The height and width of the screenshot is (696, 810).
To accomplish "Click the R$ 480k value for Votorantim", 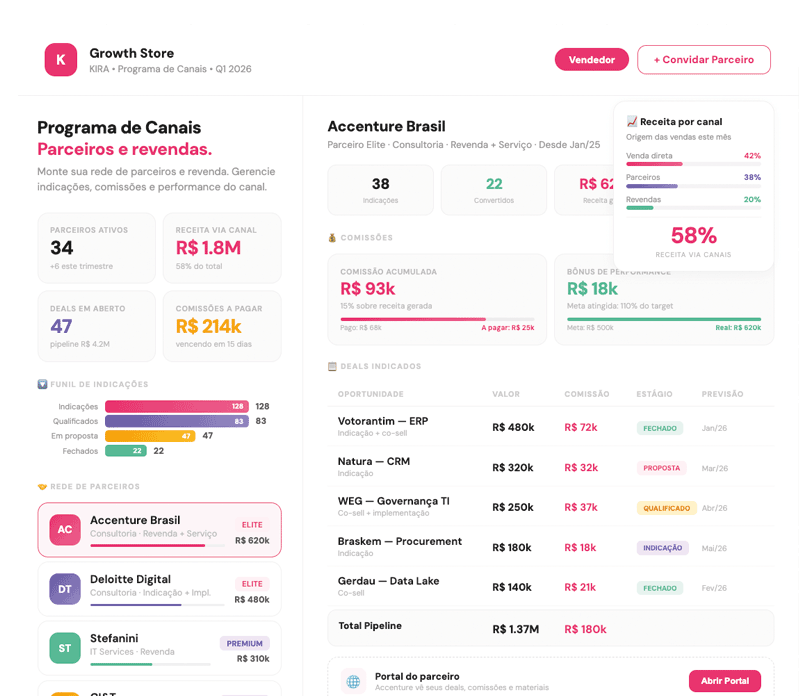I will coord(513,427).
